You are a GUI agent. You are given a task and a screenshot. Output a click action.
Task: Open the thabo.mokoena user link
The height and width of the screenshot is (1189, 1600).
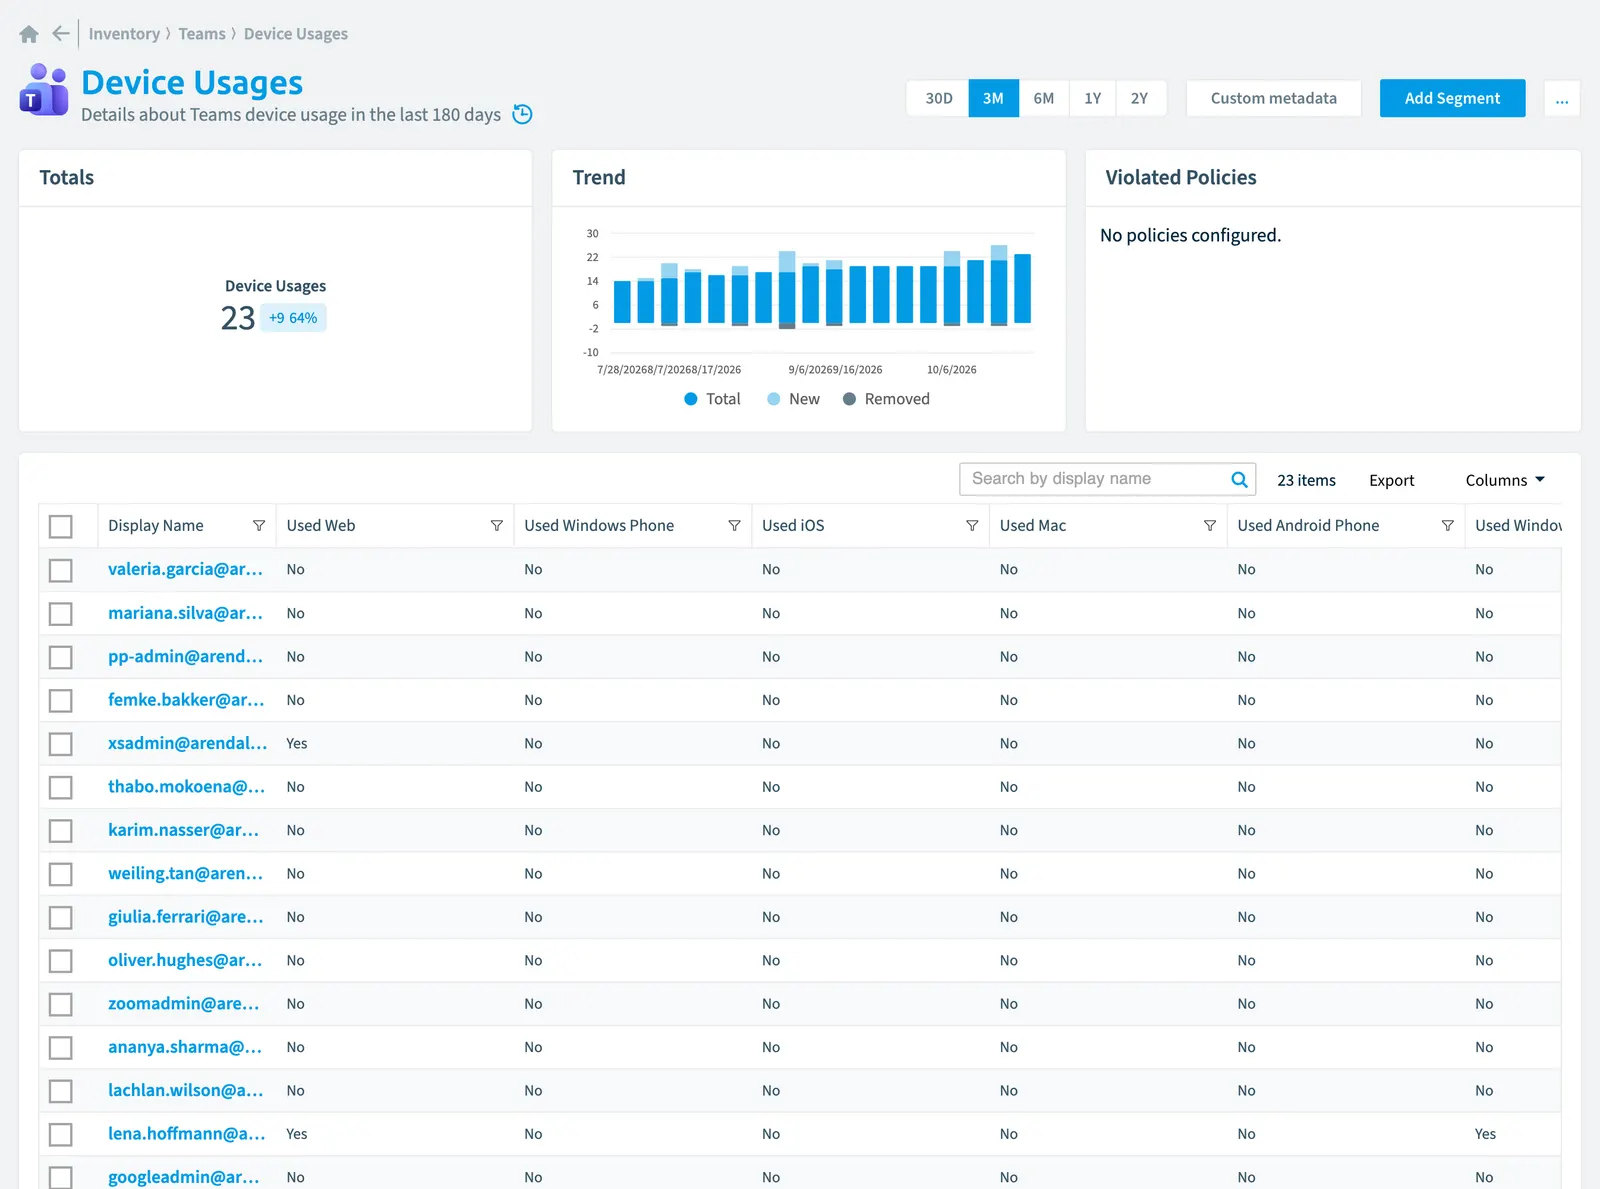pyautogui.click(x=186, y=787)
